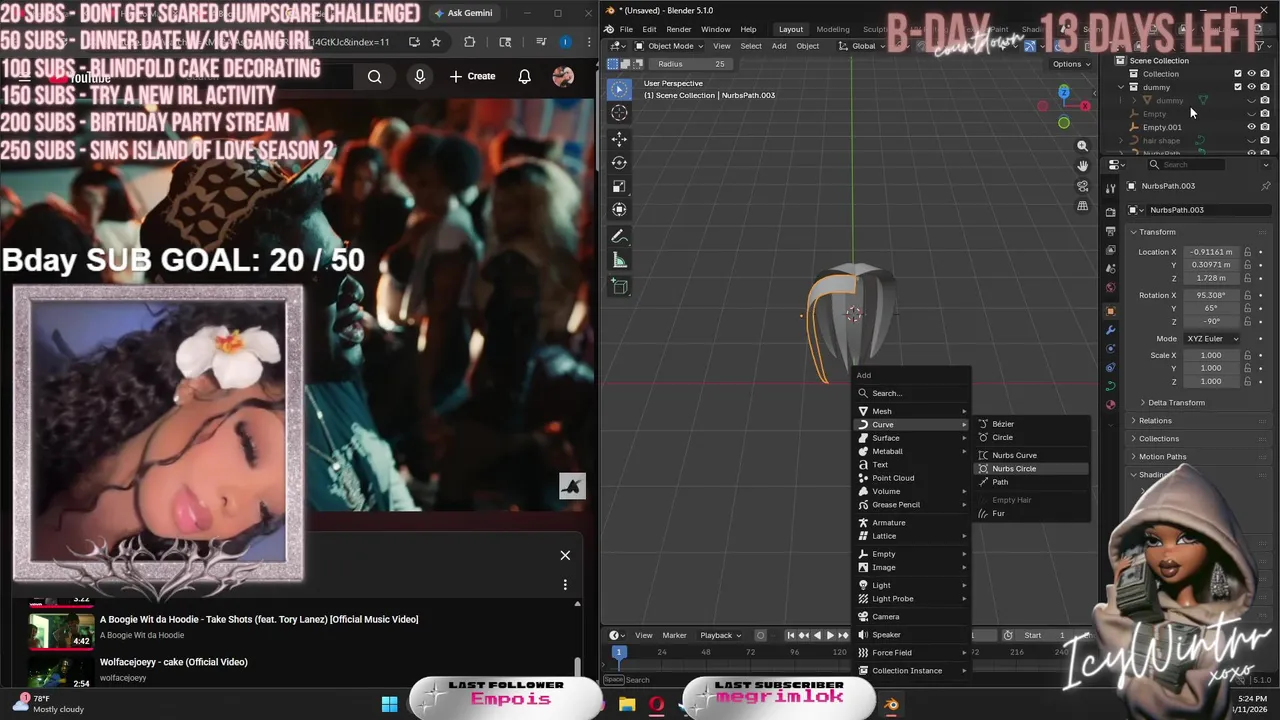This screenshot has width=1280, height=720.
Task: Open Mesh submenu in Add menu
Action: 911,411
